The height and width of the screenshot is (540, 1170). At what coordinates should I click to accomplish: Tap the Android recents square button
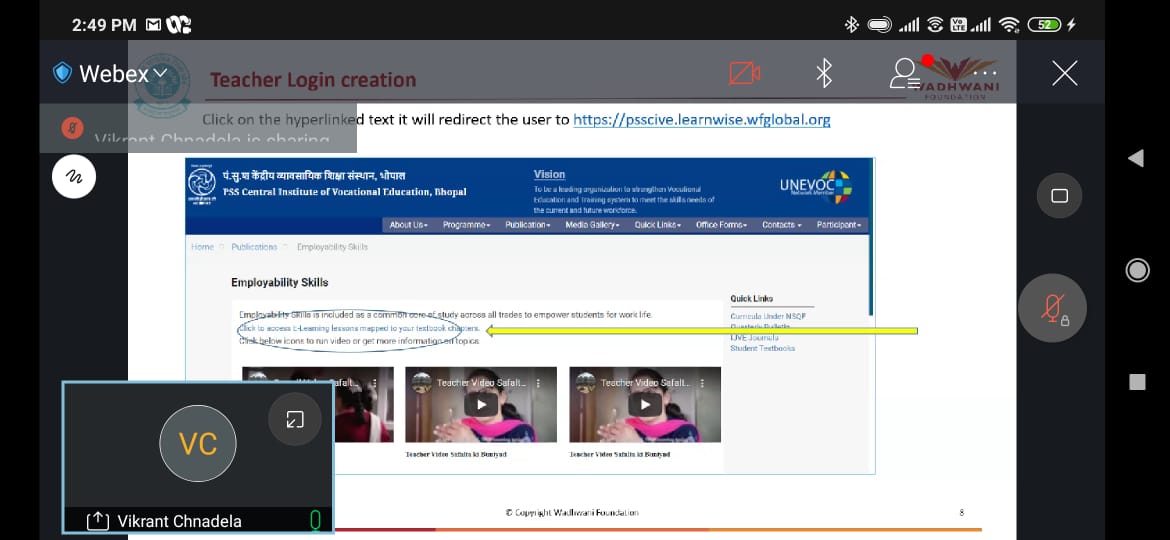(x=1137, y=382)
